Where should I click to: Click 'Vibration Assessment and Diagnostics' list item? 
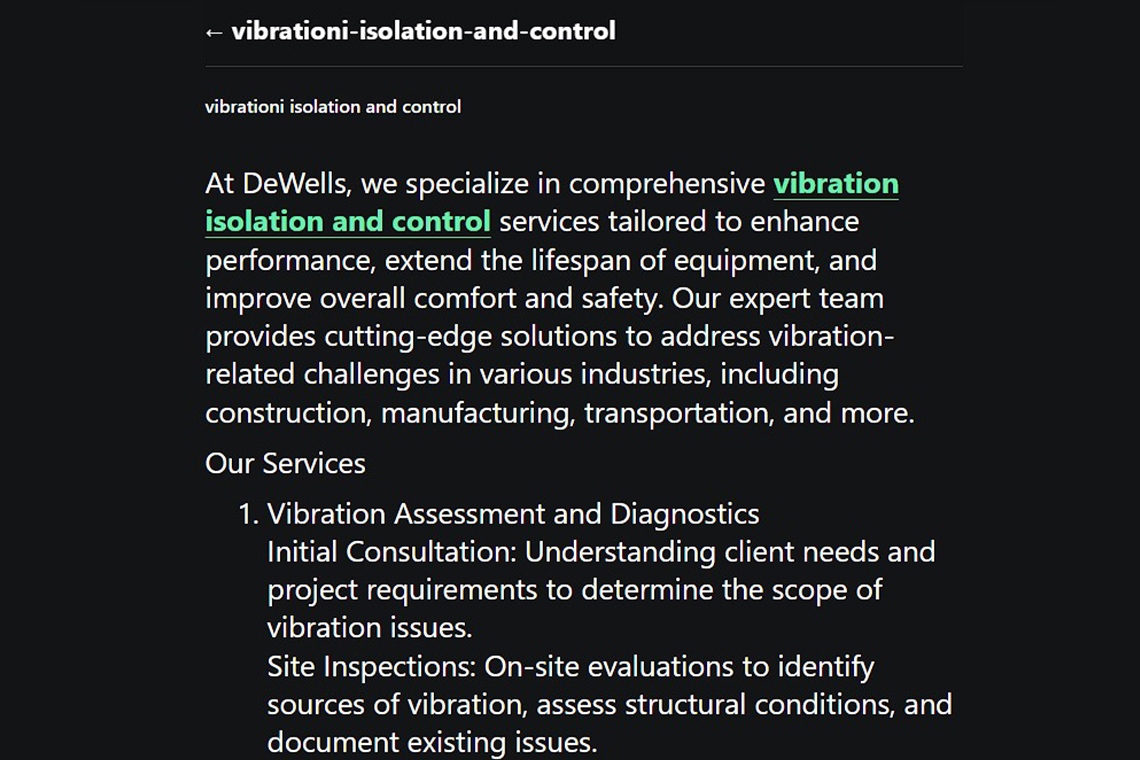pyautogui.click(x=513, y=514)
